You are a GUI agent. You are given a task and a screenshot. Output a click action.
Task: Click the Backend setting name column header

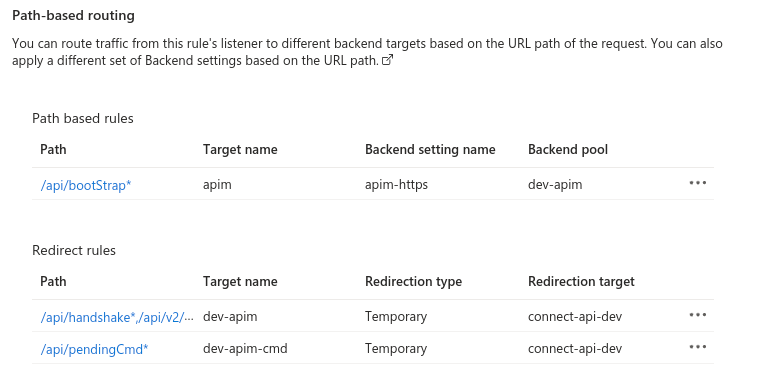(x=430, y=149)
